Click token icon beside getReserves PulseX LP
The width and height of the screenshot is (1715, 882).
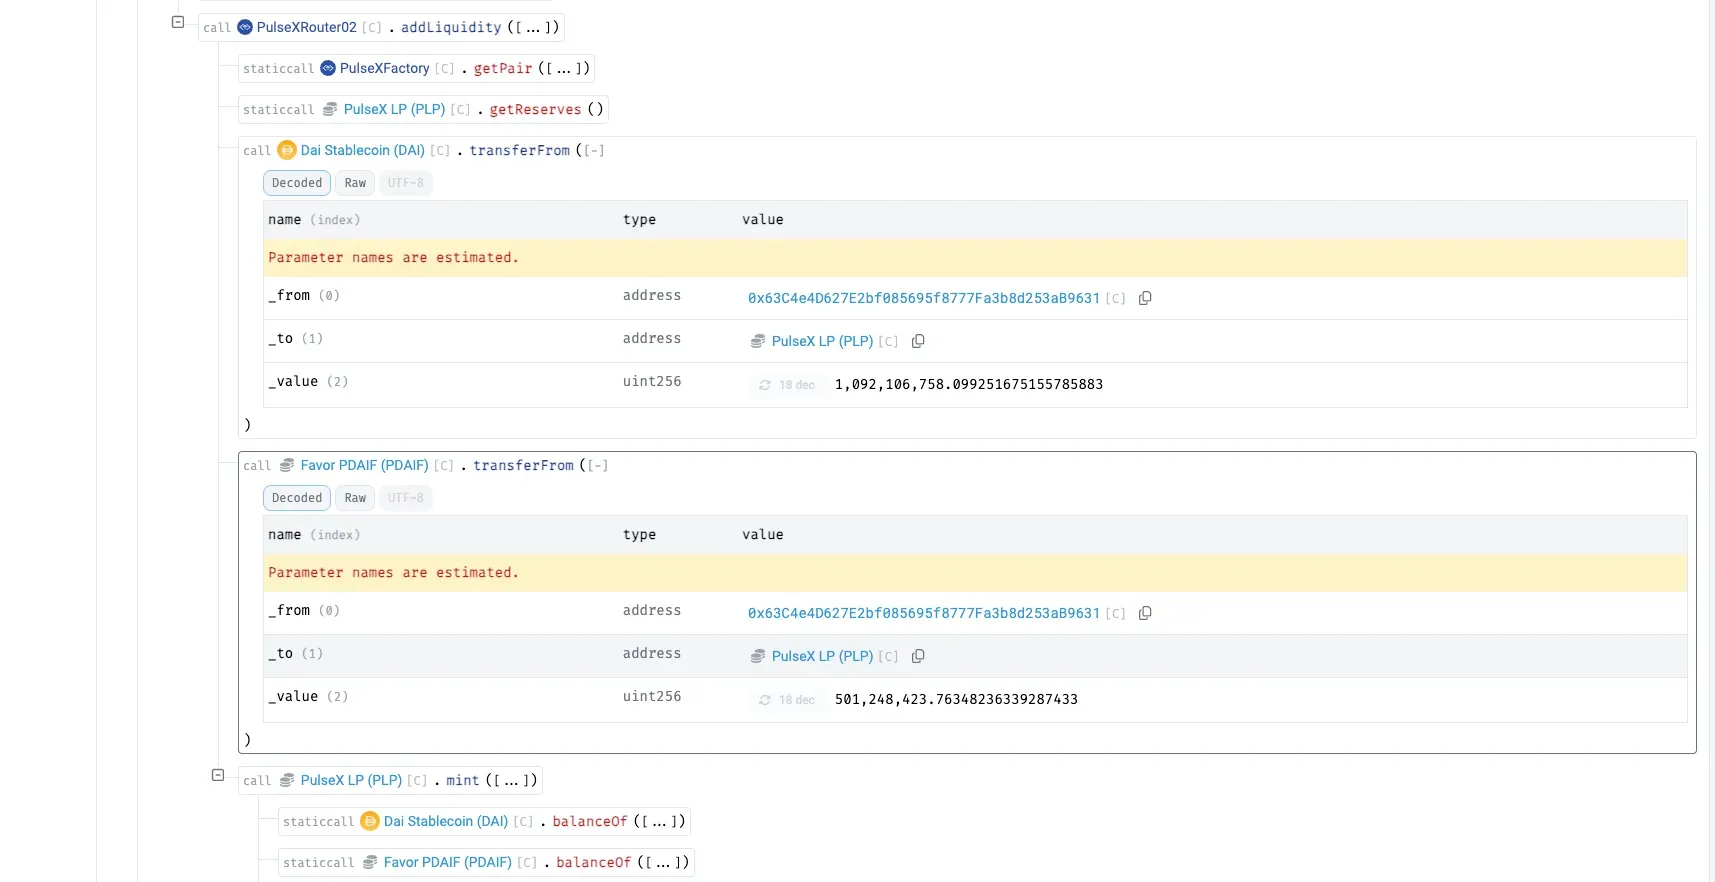click(330, 110)
